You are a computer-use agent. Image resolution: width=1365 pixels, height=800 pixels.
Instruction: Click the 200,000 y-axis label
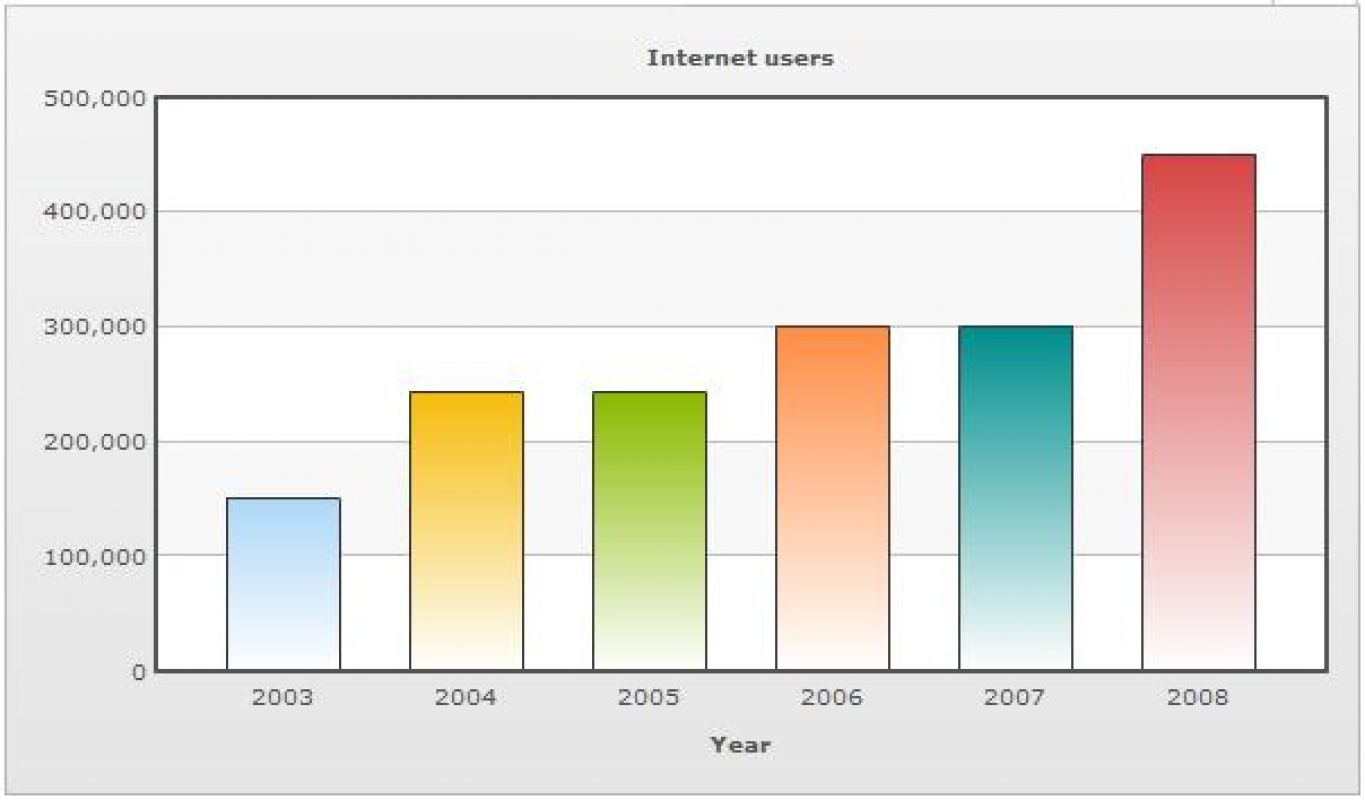click(96, 442)
